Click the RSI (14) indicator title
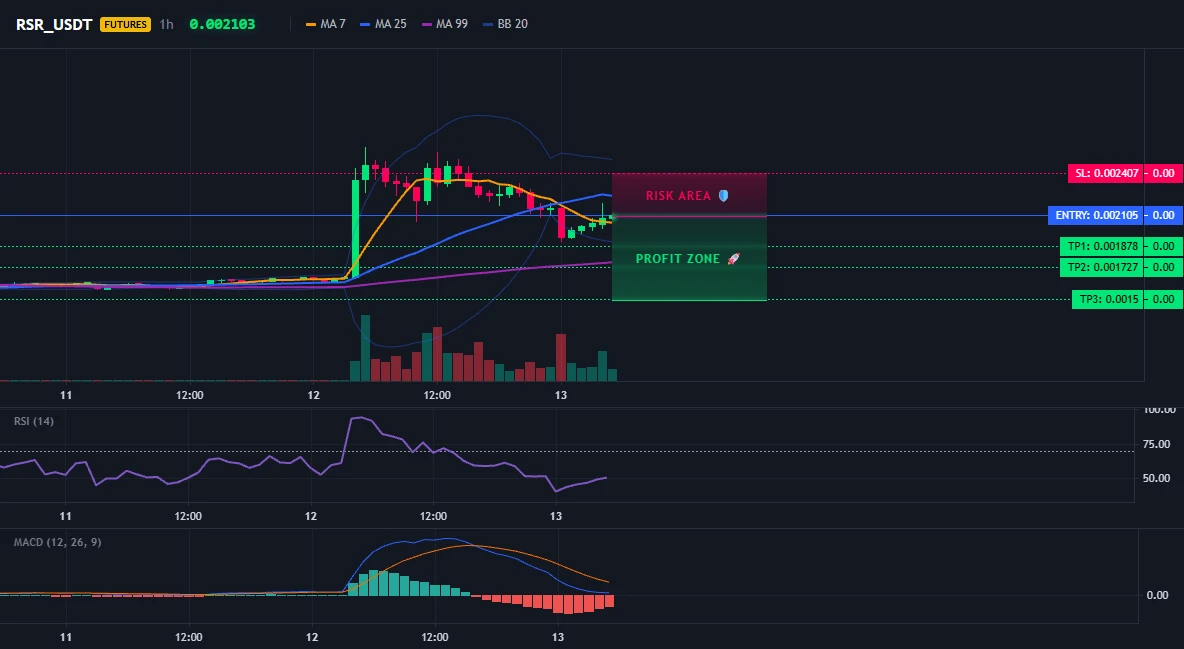 34,421
